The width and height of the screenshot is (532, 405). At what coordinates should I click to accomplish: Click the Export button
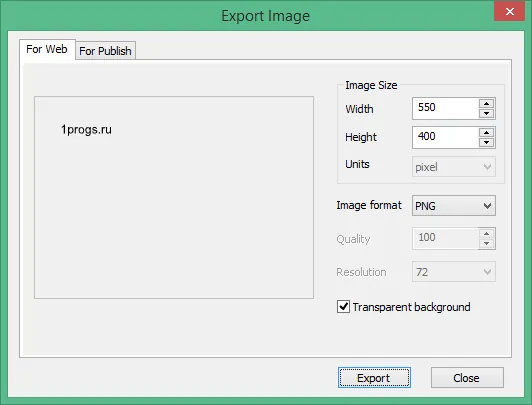pos(374,378)
